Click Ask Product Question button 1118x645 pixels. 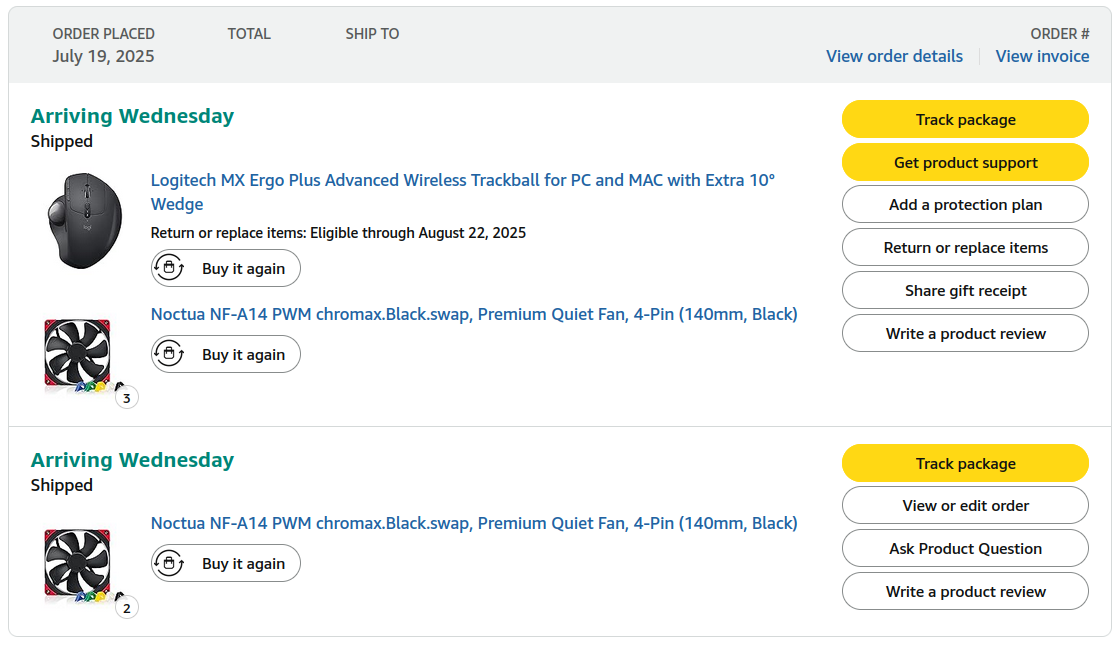tap(965, 548)
